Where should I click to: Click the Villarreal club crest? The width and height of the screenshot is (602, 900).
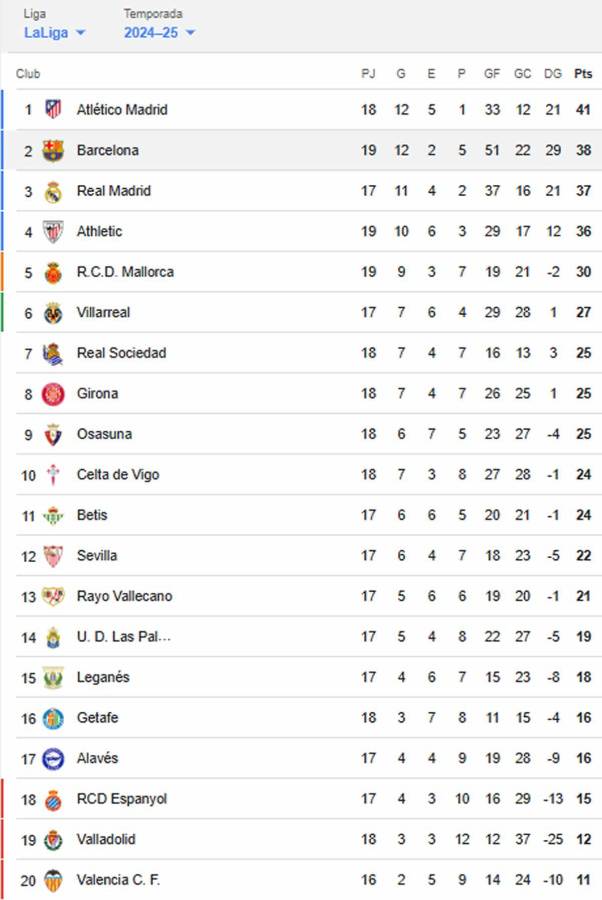[x=55, y=312]
